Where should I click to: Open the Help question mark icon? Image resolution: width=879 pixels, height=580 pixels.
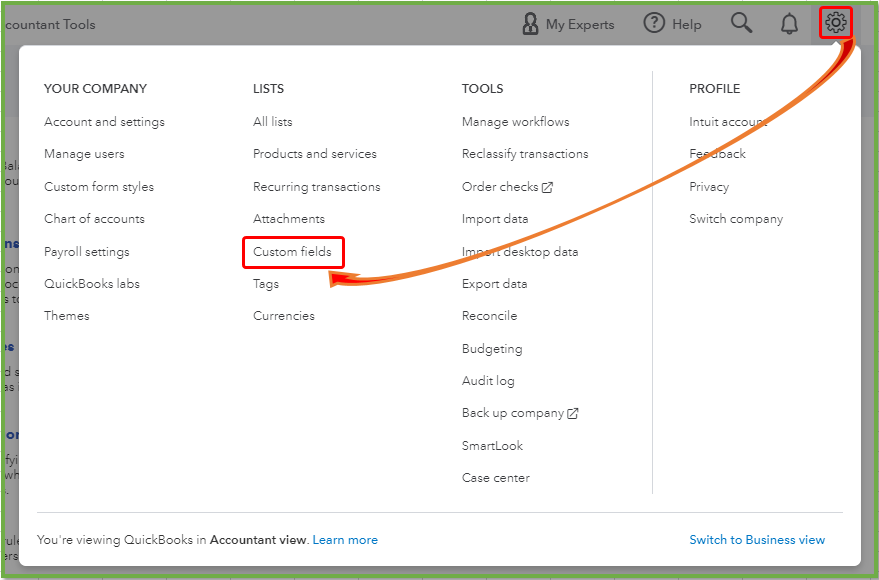pyautogui.click(x=654, y=23)
